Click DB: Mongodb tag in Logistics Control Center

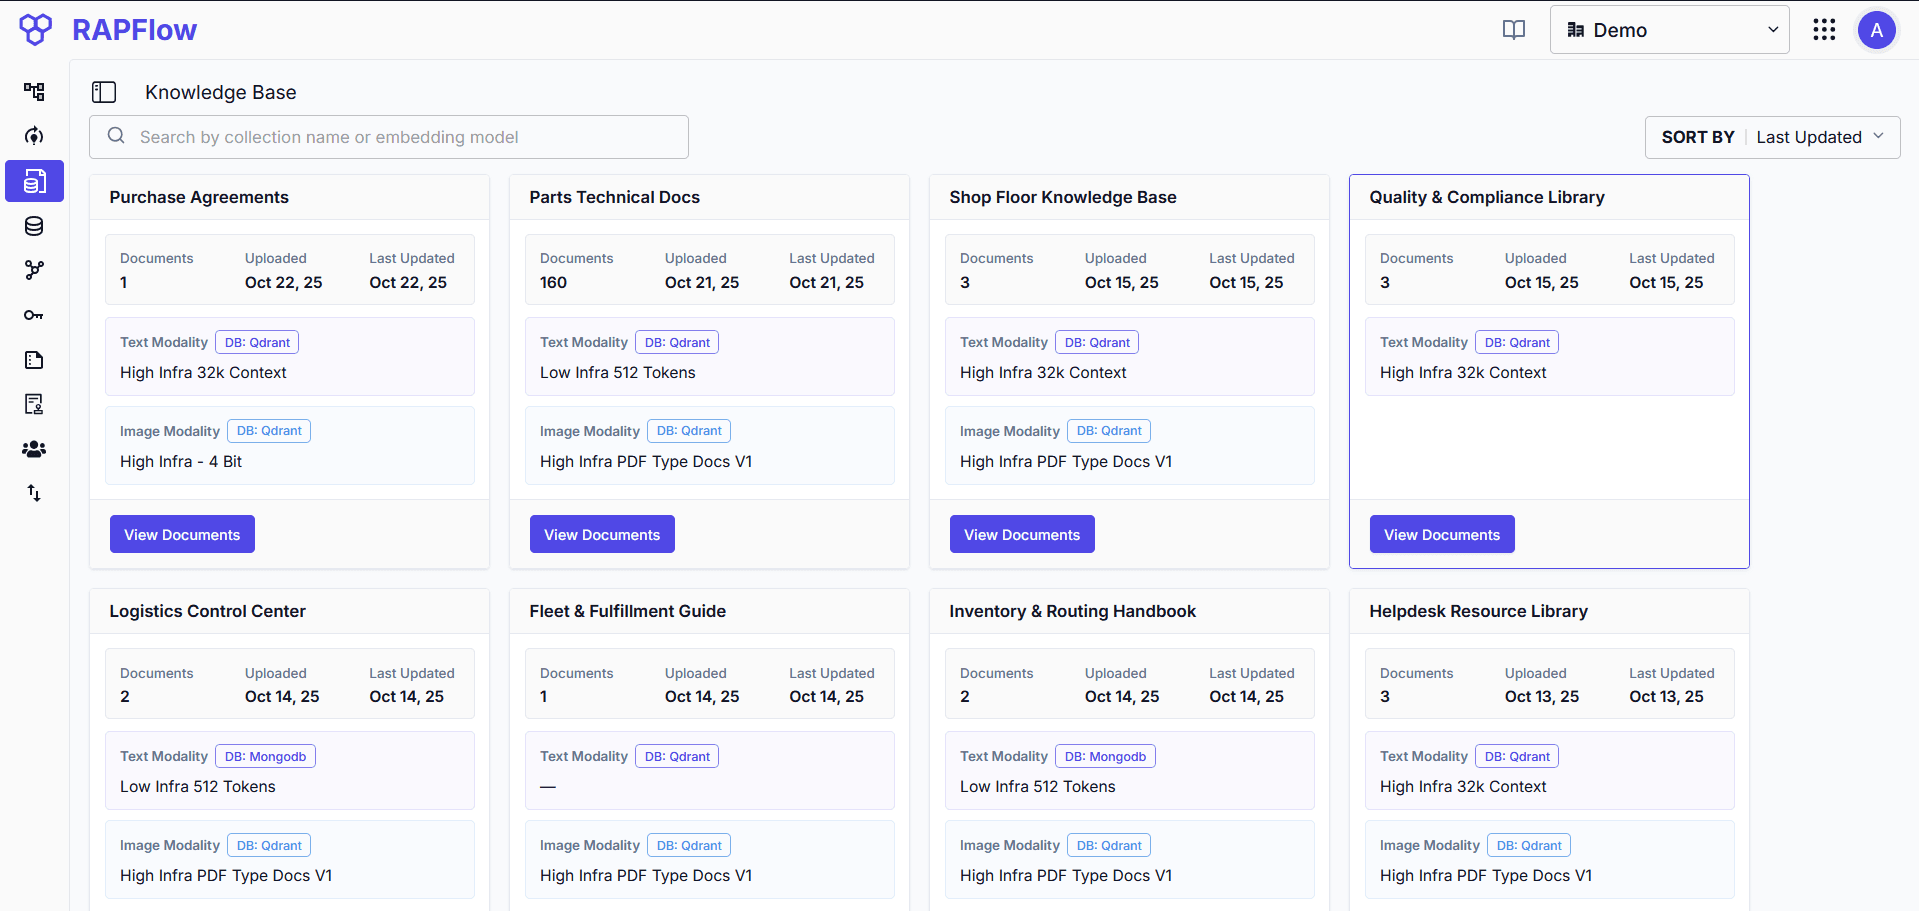(x=265, y=756)
